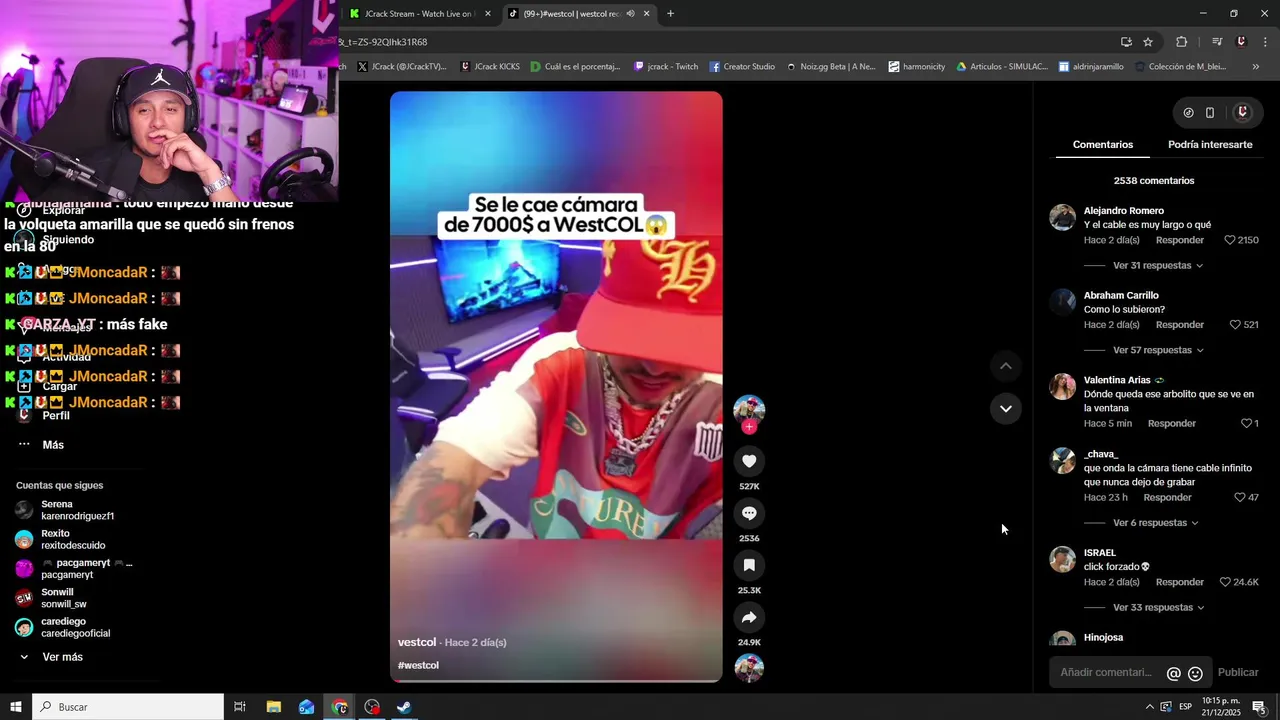Click the Publicar button

click(1238, 673)
